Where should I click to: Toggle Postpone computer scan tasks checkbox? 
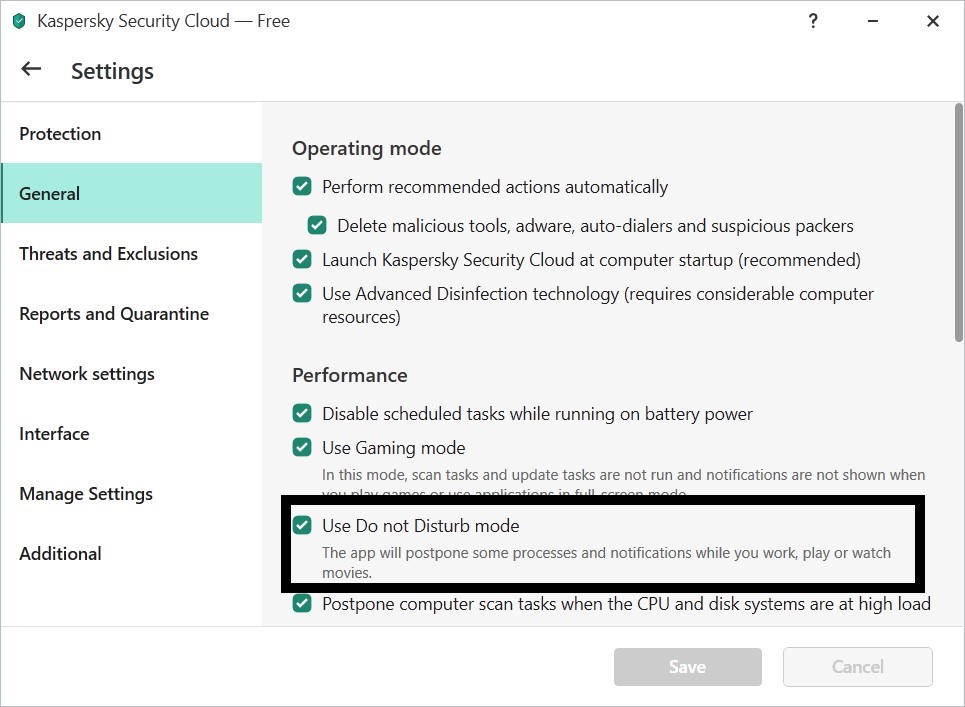(302, 604)
